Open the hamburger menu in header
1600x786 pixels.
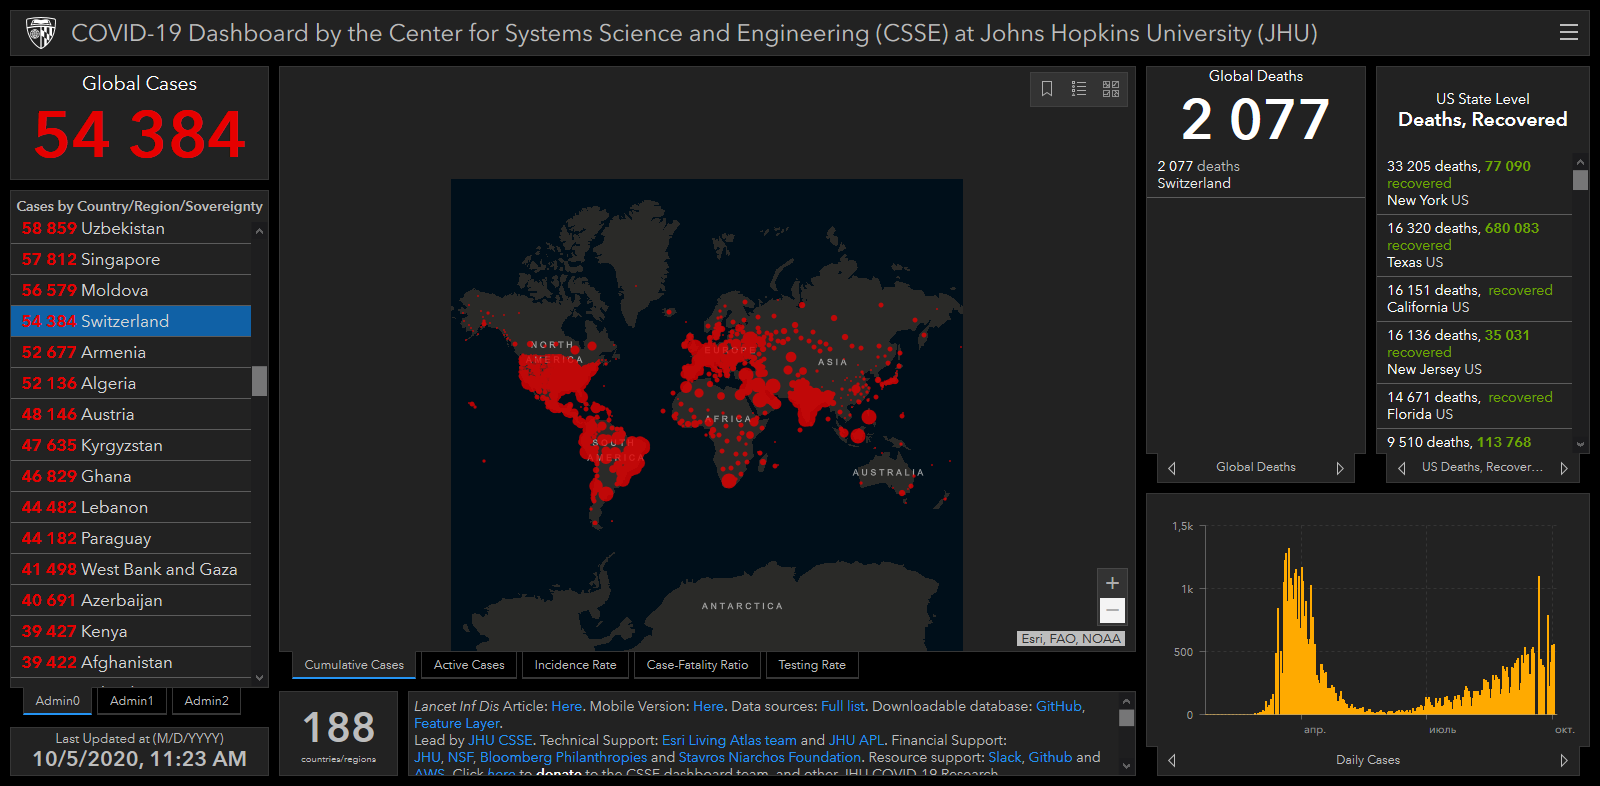(x=1569, y=33)
